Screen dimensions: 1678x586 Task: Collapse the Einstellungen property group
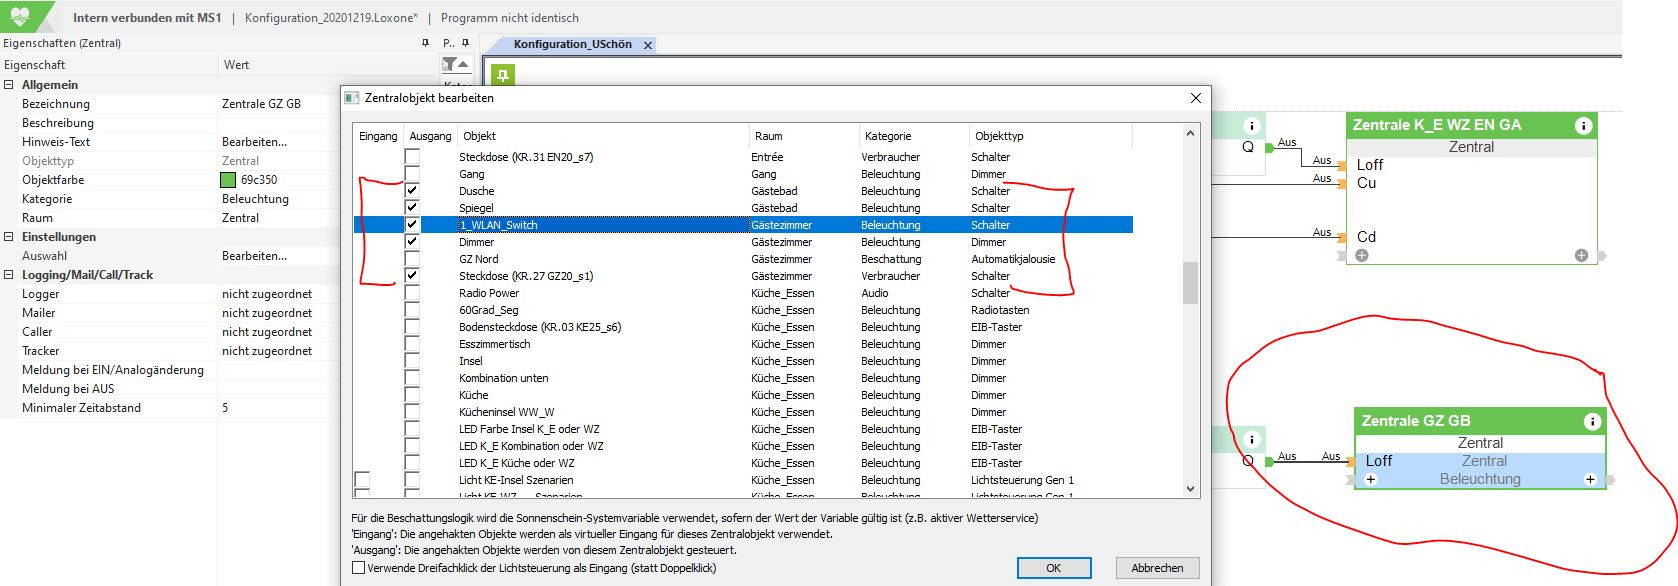point(9,237)
